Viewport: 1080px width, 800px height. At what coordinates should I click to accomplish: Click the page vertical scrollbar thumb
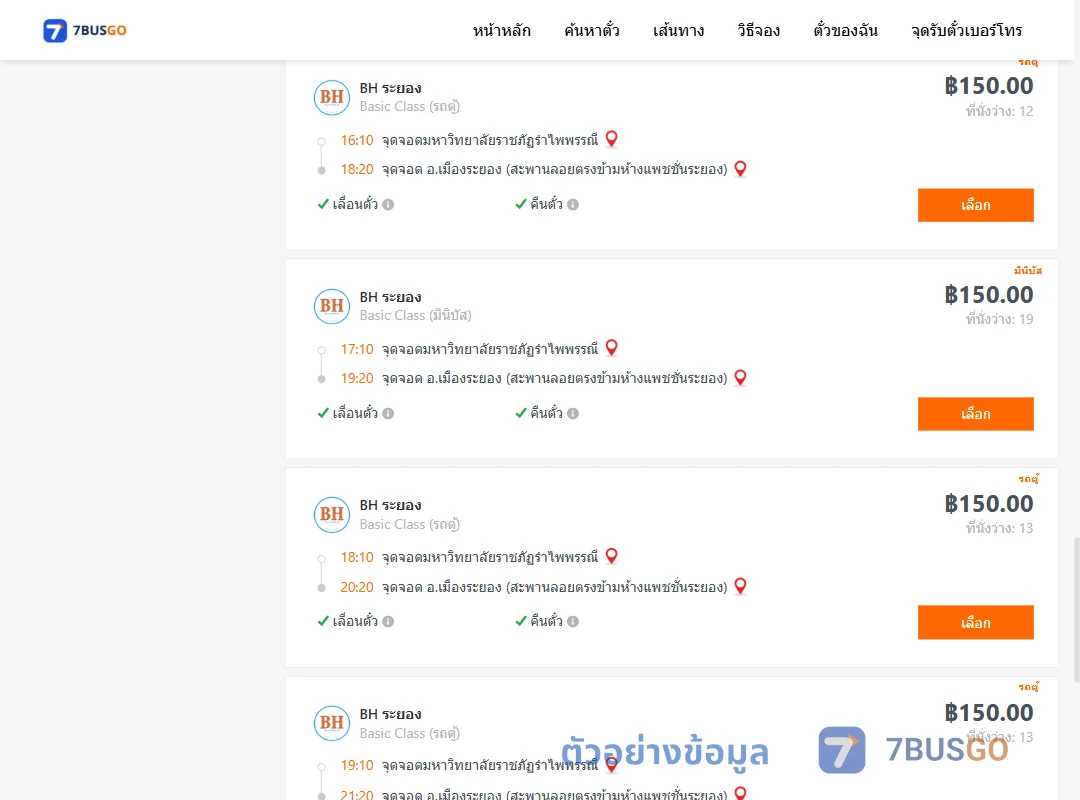coord(1077,609)
